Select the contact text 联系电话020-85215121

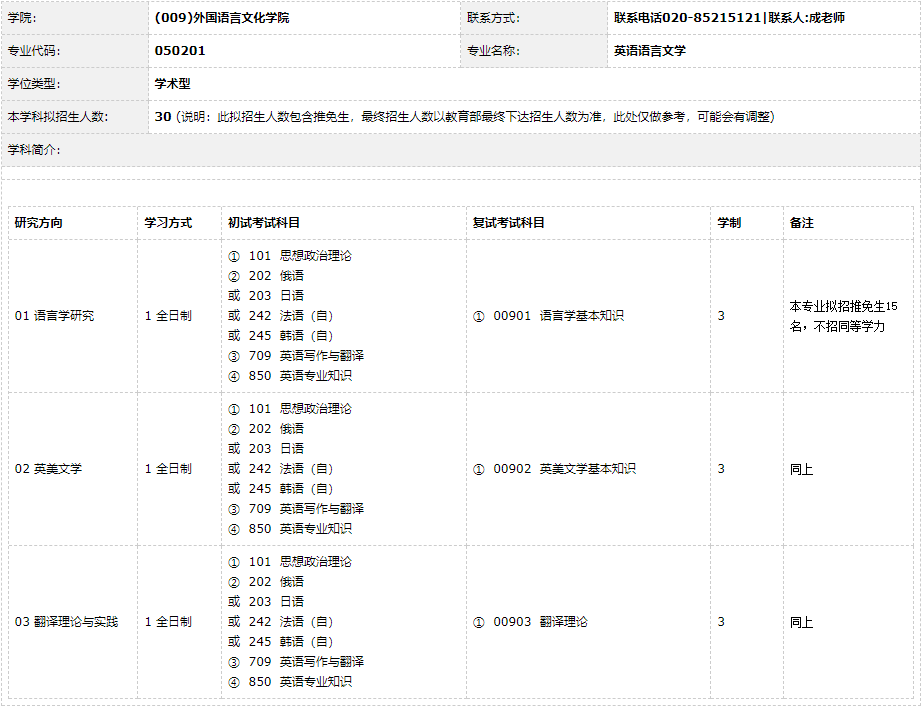(687, 18)
